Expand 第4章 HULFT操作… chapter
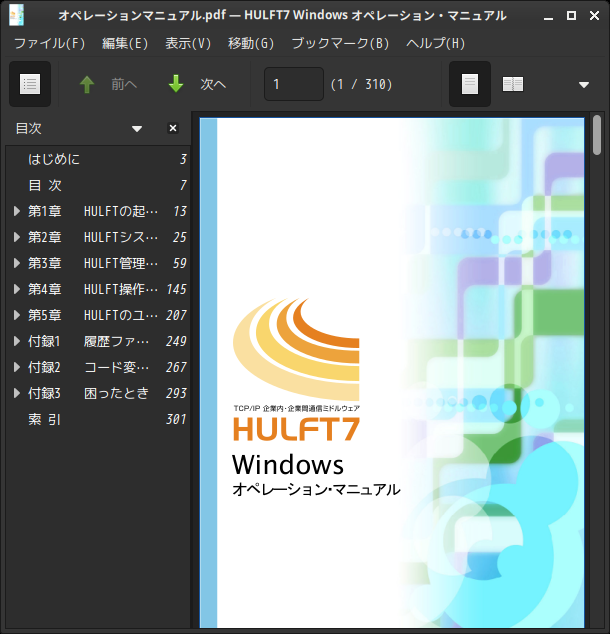 (17, 289)
